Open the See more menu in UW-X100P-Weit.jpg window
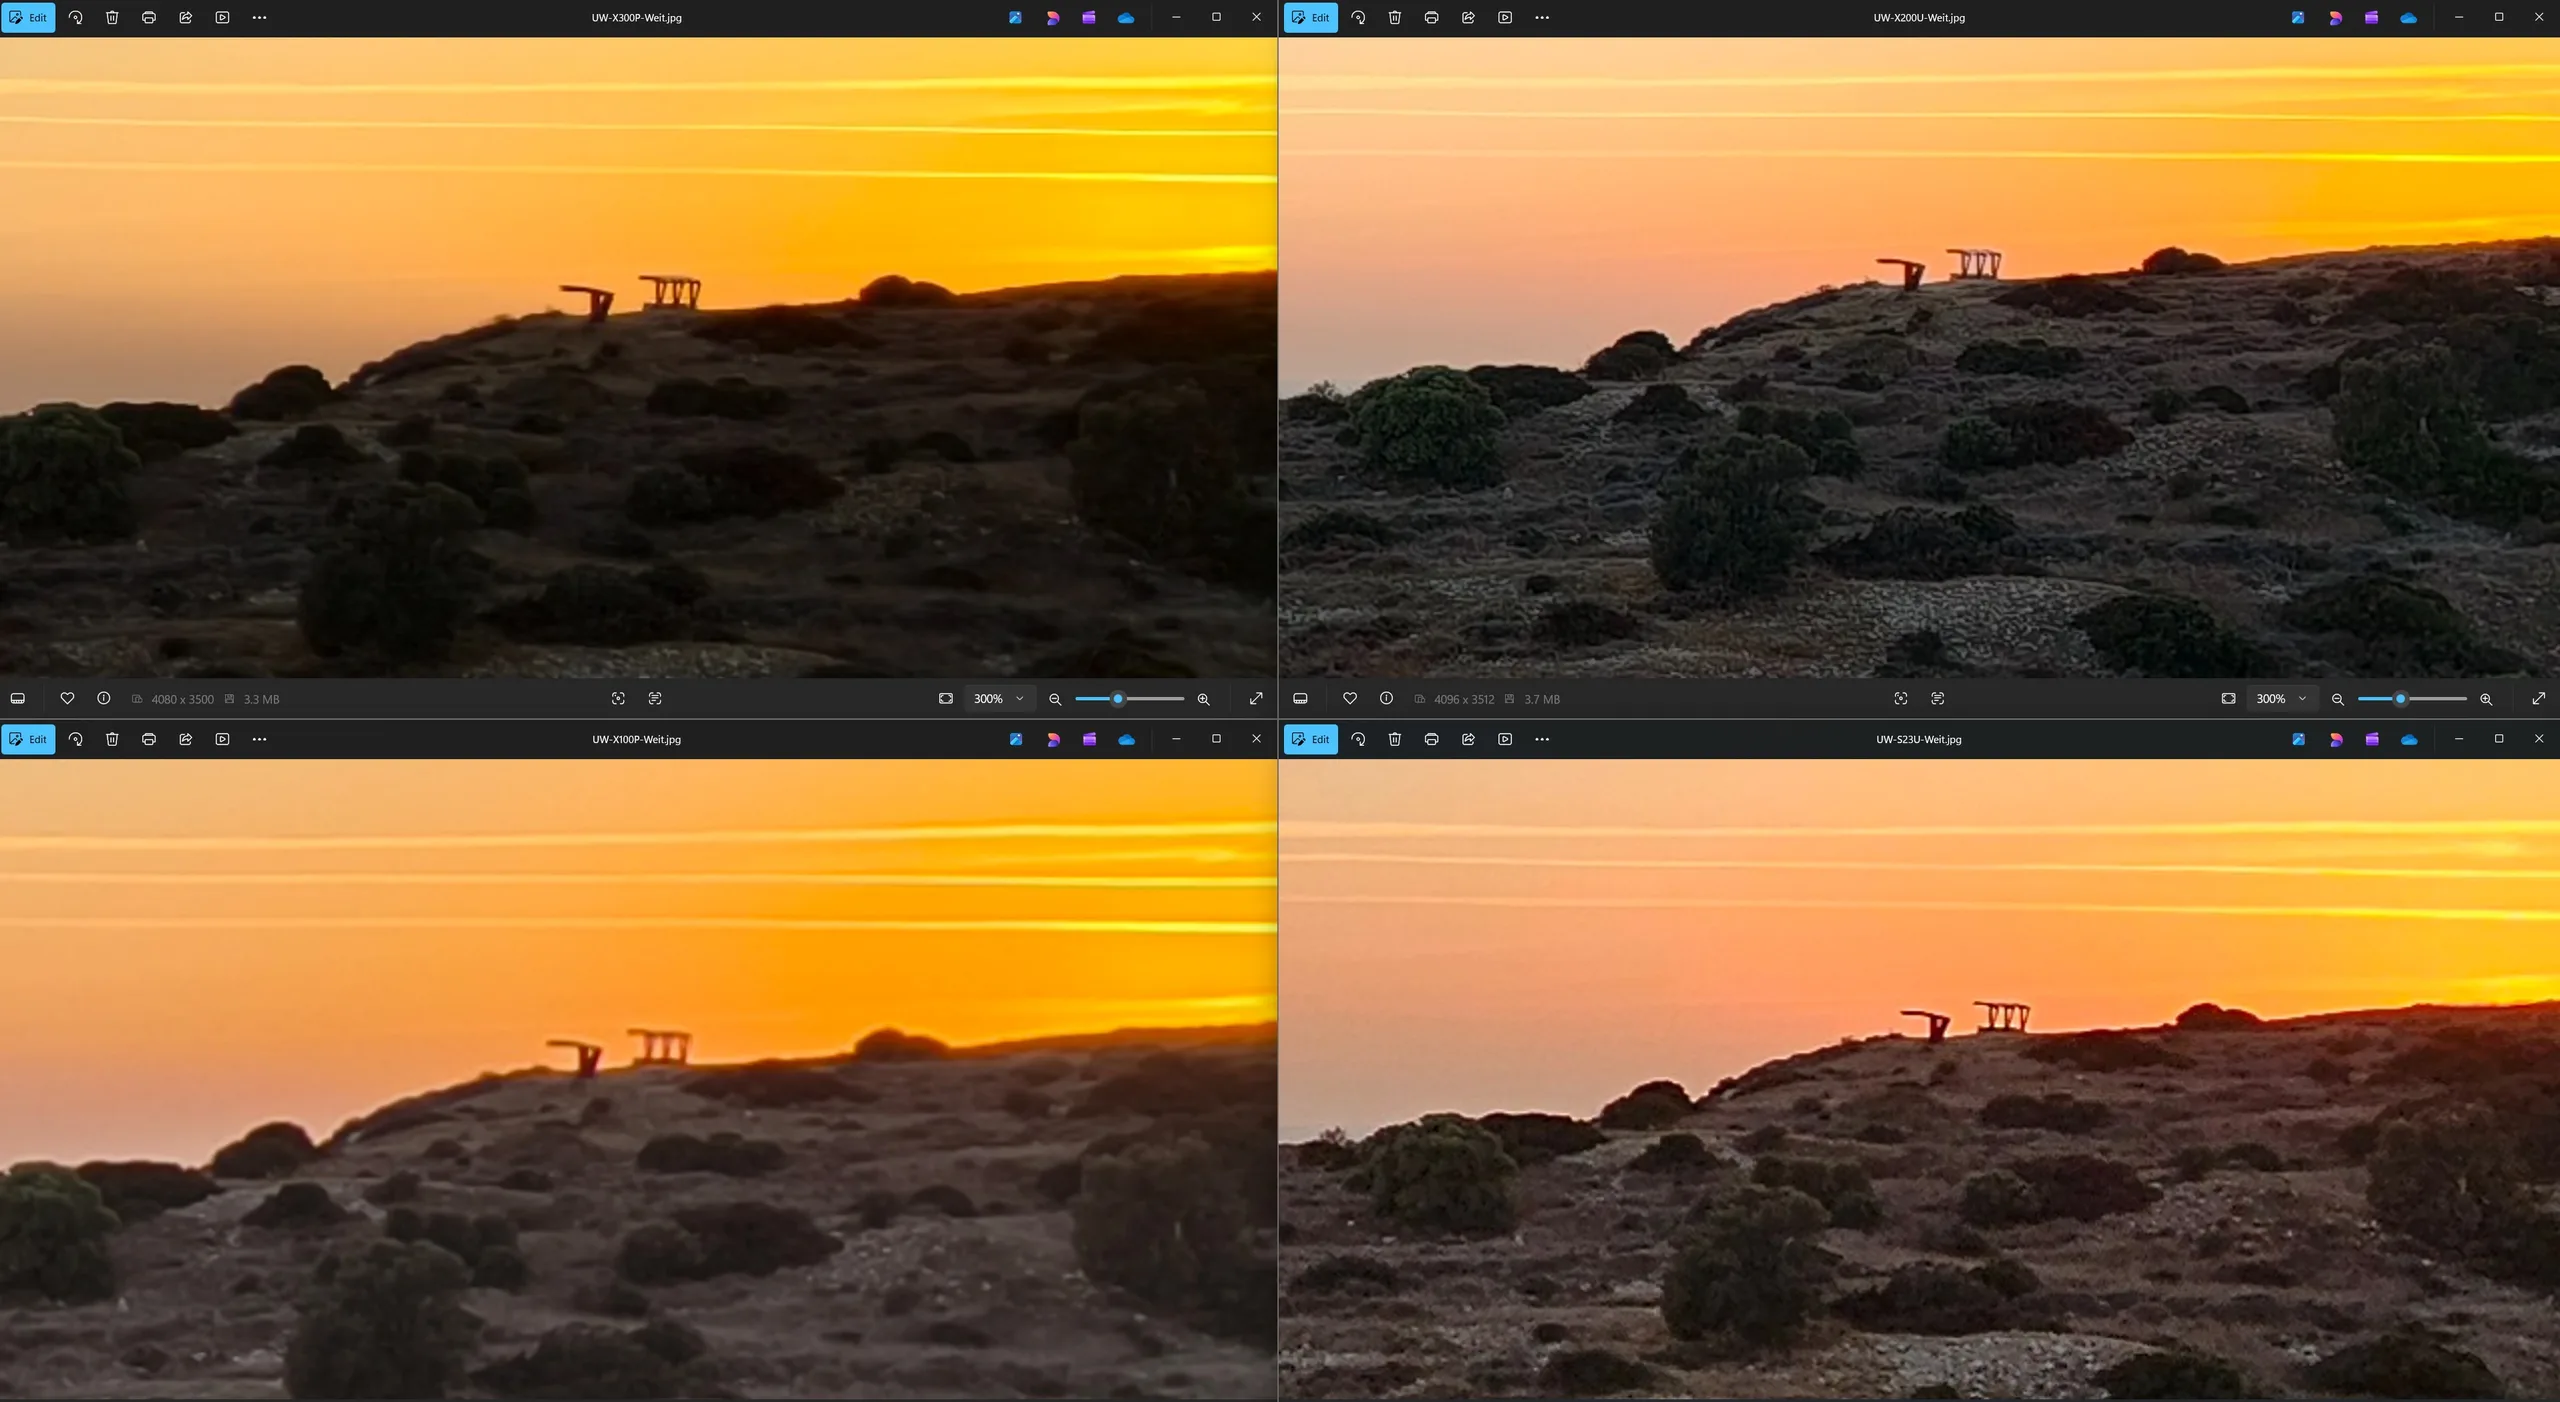The image size is (2560, 1402). pos(259,739)
